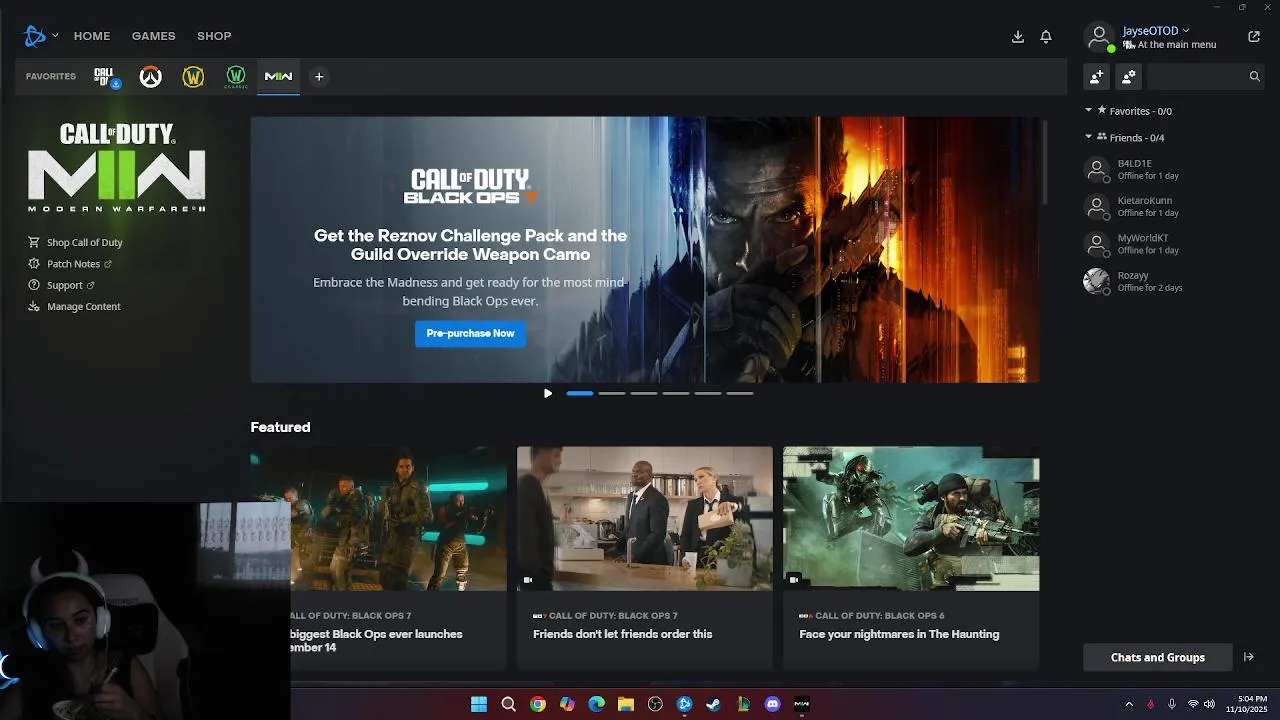Click the Pre-purchase Now button
Image resolution: width=1280 pixels, height=720 pixels.
pyautogui.click(x=470, y=333)
